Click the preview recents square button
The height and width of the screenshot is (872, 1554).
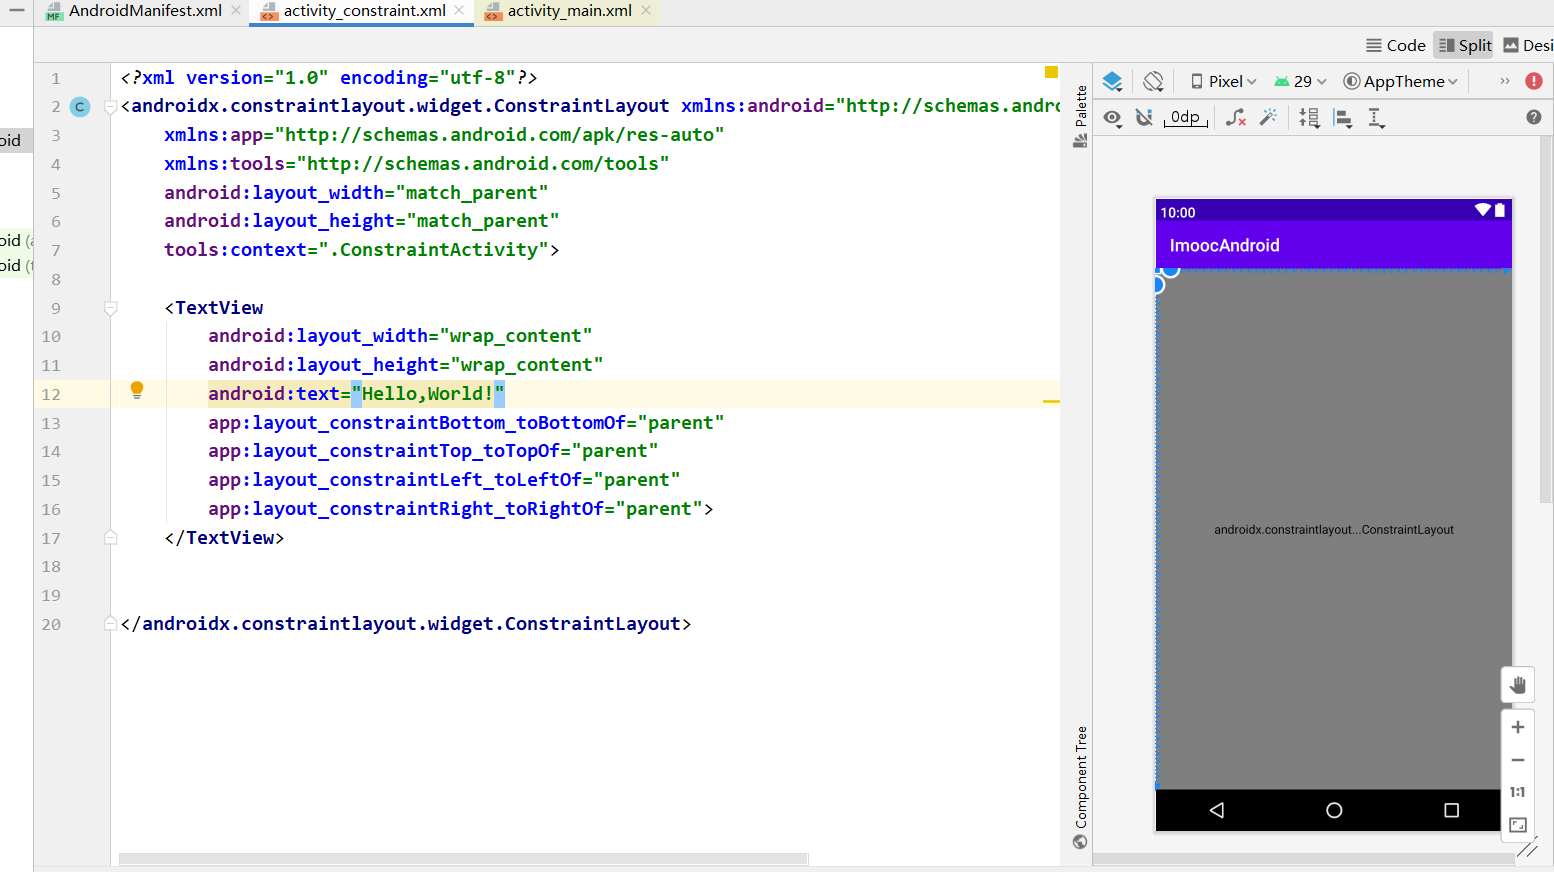pyautogui.click(x=1452, y=810)
